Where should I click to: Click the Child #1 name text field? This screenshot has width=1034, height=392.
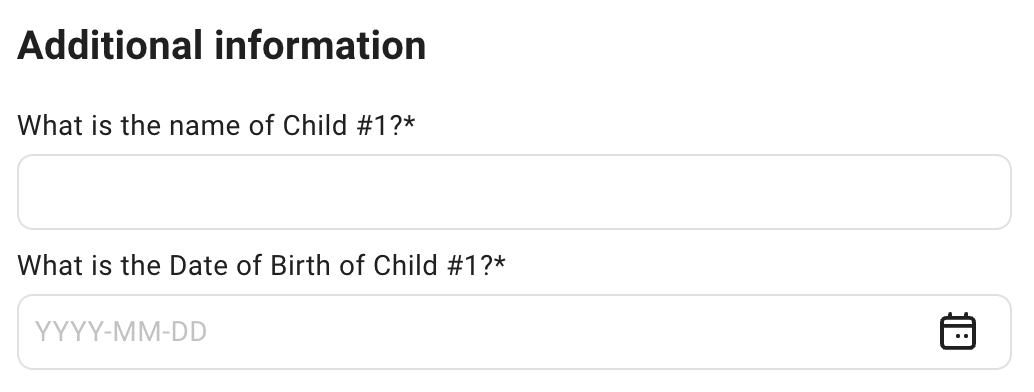click(514, 192)
